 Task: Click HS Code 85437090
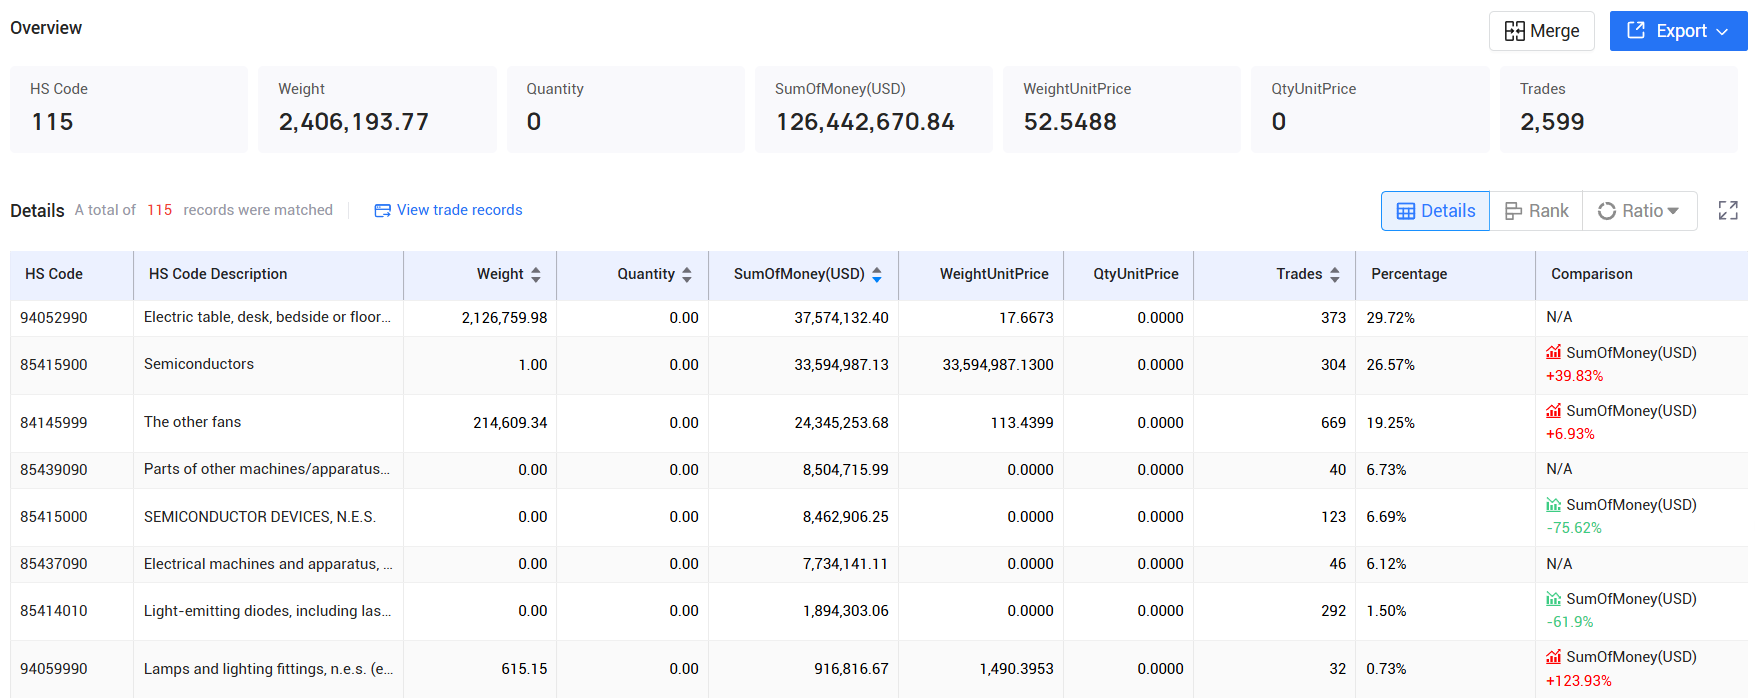(54, 564)
